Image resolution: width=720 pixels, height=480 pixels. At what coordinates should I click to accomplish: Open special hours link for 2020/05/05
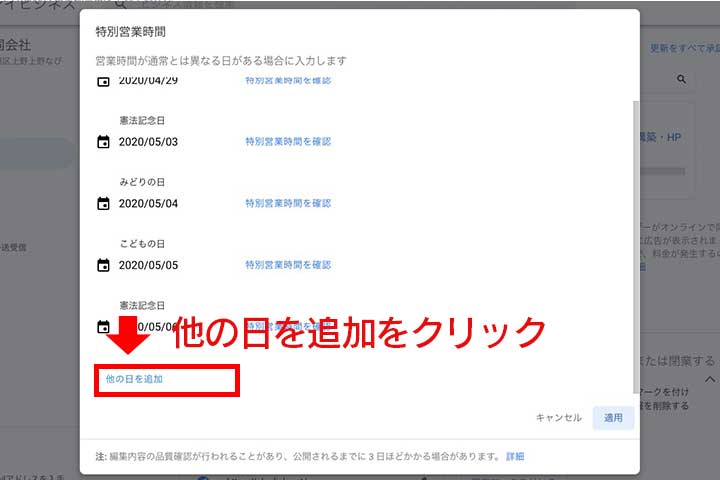(288, 265)
